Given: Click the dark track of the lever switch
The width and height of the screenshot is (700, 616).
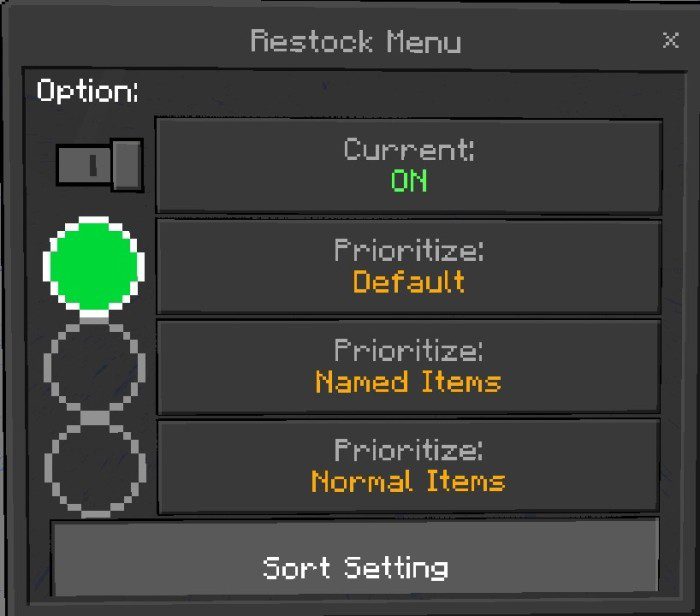Looking at the screenshot, I should click(x=84, y=165).
